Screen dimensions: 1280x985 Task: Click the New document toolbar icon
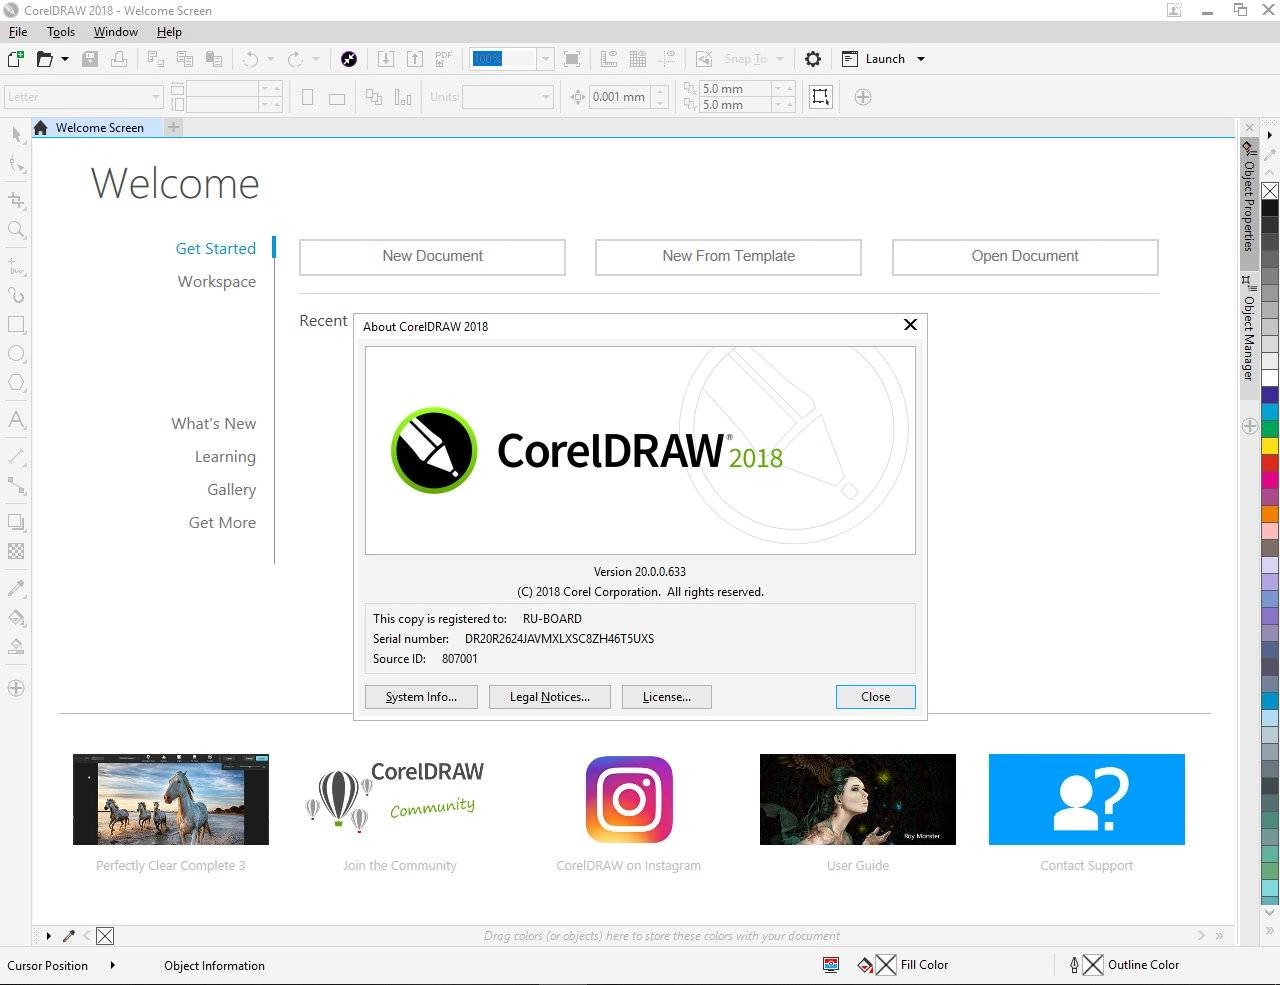click(16, 59)
